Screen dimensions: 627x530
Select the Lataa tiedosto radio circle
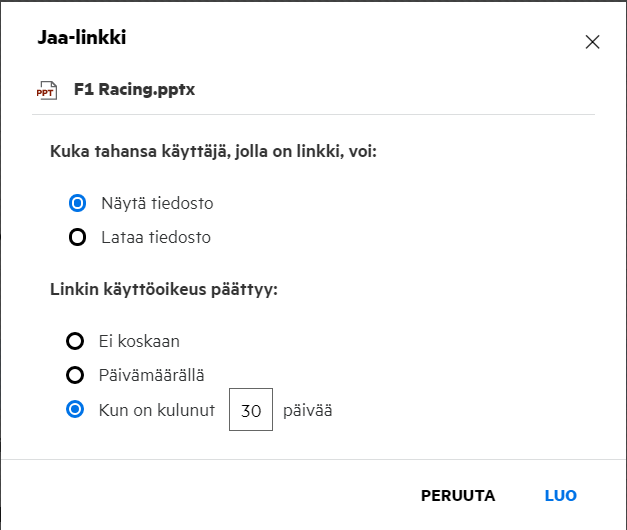click(76, 238)
